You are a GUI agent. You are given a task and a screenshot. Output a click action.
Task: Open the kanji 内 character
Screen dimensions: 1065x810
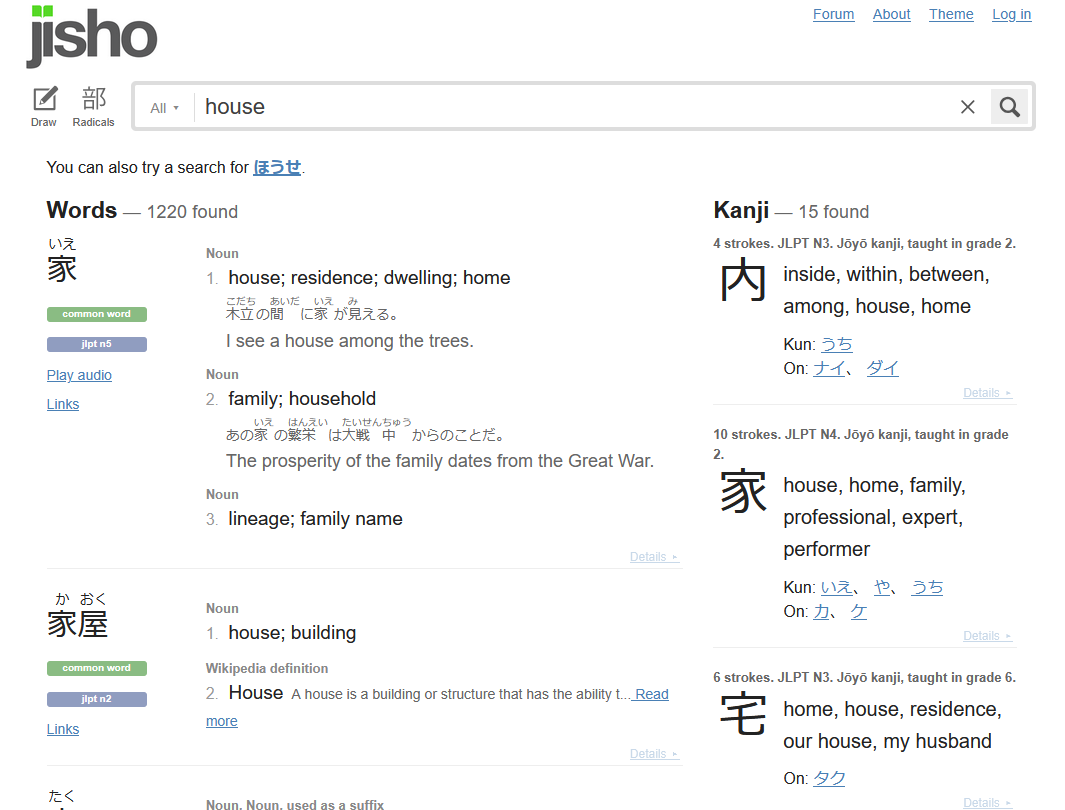click(743, 284)
